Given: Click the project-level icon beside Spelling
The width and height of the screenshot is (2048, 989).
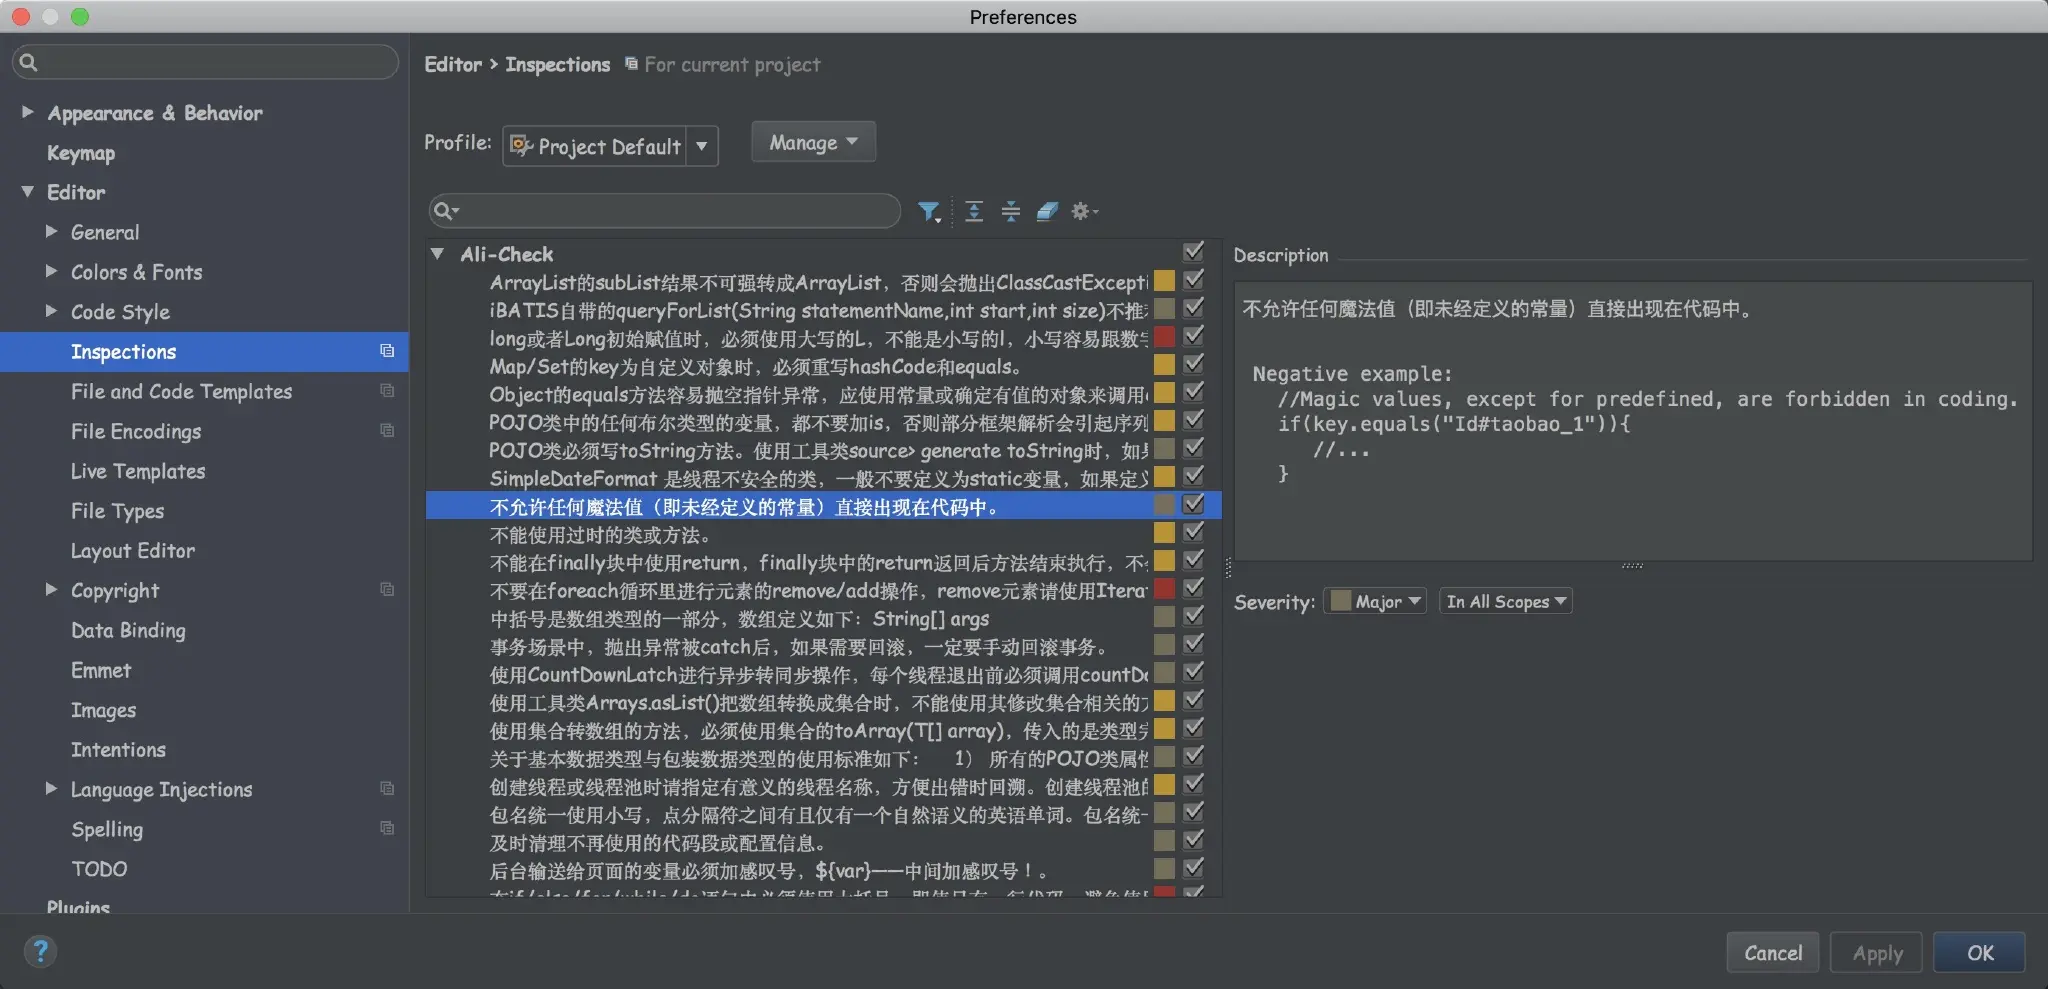Looking at the screenshot, I should (387, 829).
